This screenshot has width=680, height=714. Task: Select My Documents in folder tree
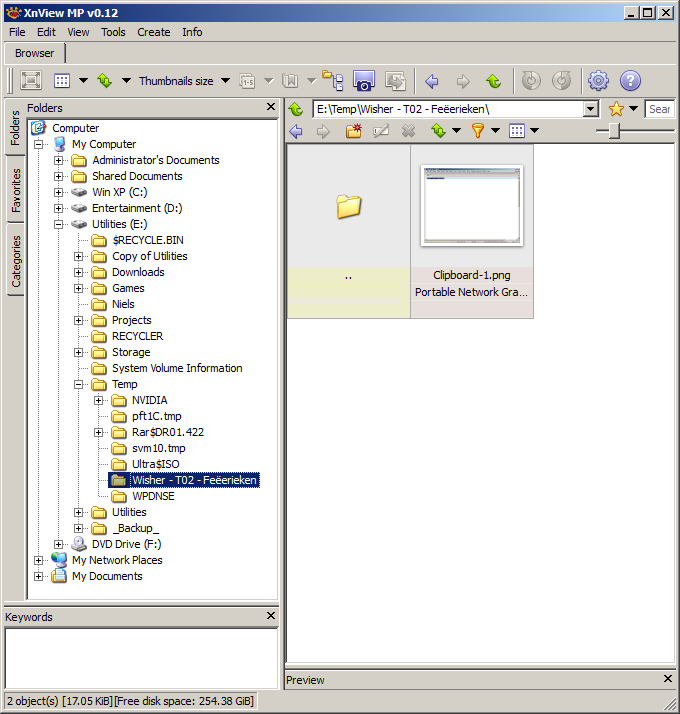[107, 576]
